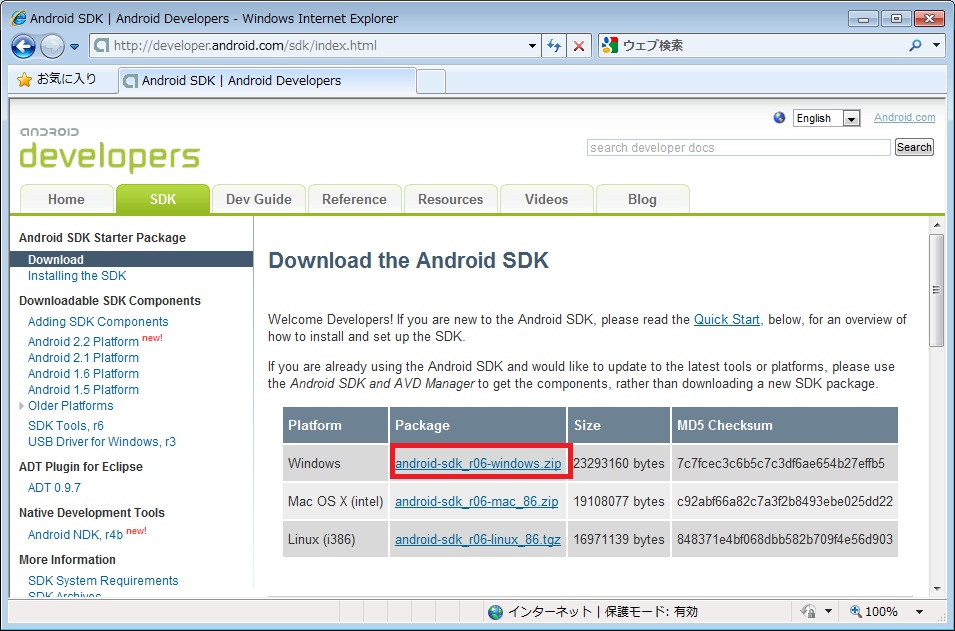Open Adding SDK Components link

tap(98, 322)
